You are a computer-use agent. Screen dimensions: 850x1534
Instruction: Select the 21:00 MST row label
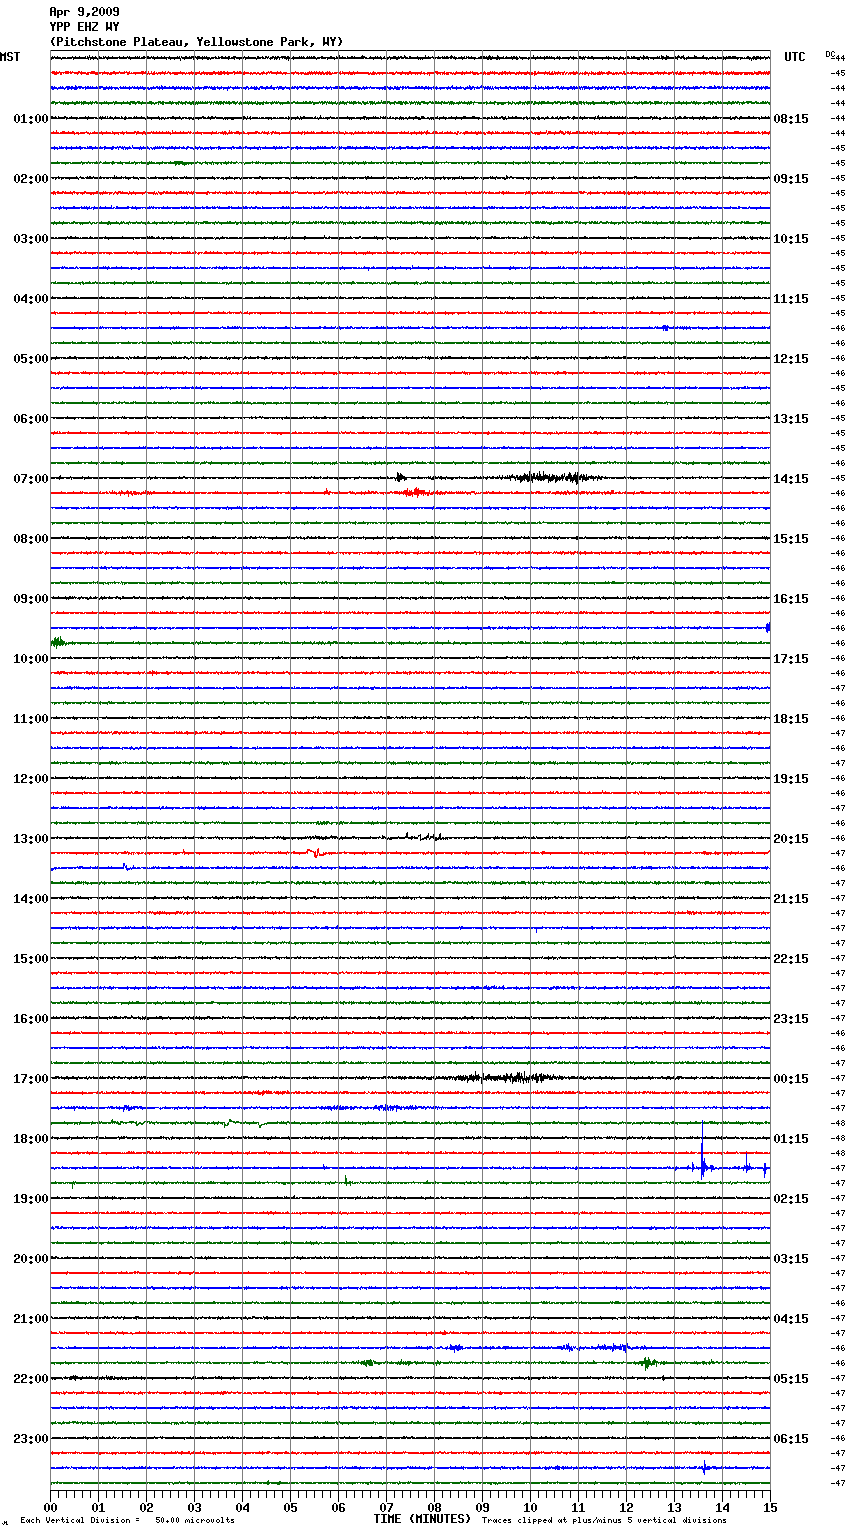point(31,1319)
